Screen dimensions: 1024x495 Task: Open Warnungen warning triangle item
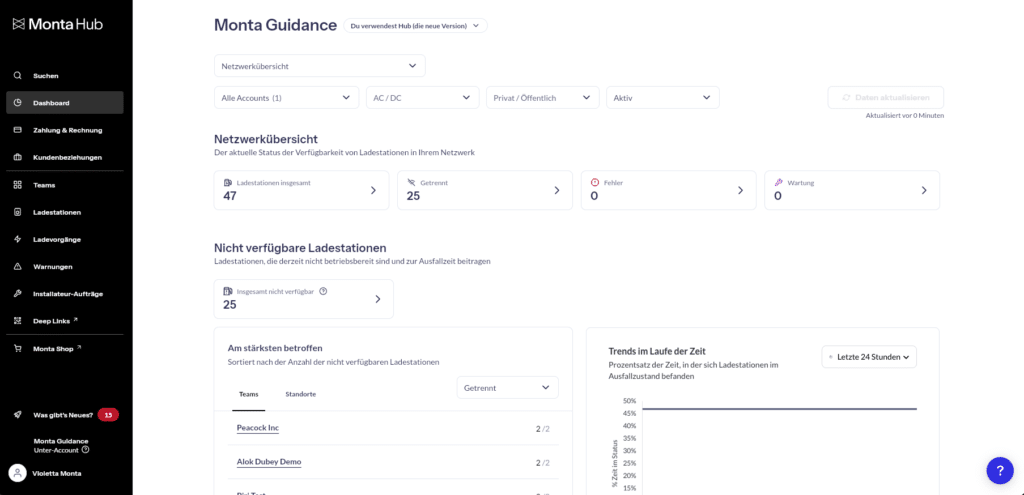point(18,267)
